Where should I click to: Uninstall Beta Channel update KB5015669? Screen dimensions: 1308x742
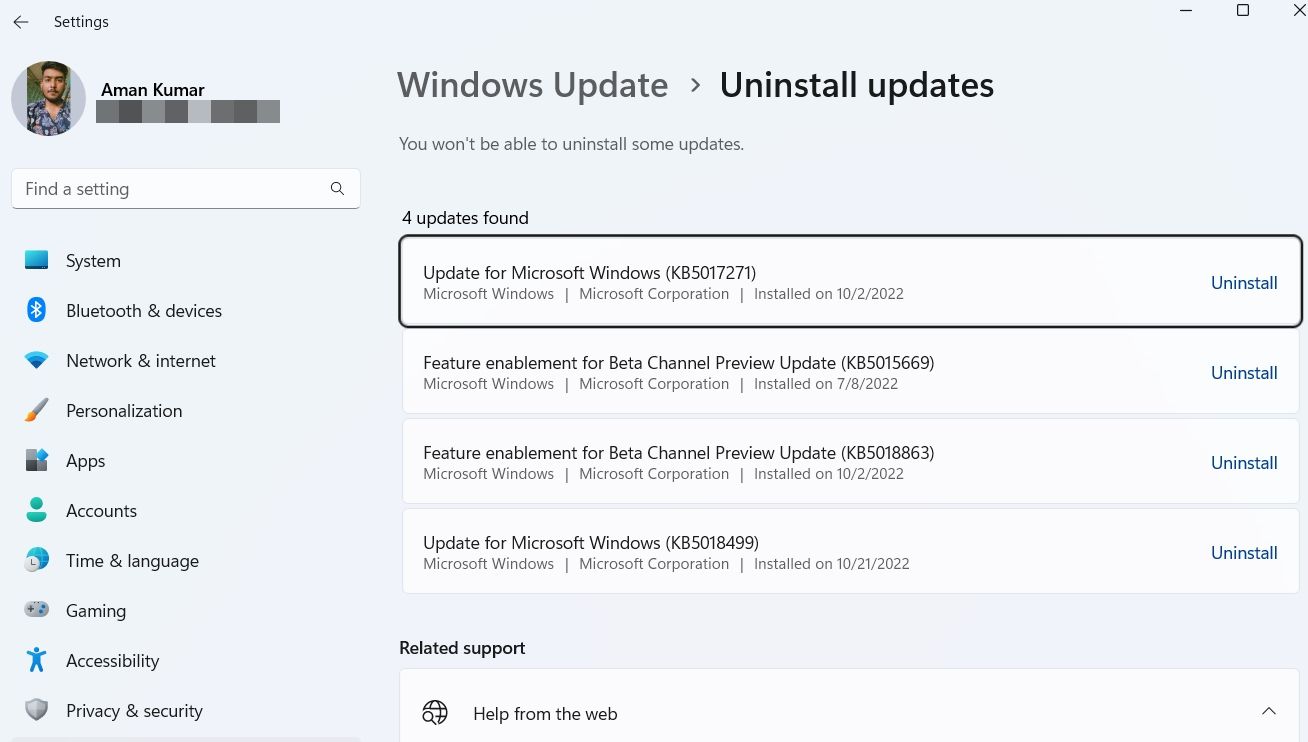1244,373
